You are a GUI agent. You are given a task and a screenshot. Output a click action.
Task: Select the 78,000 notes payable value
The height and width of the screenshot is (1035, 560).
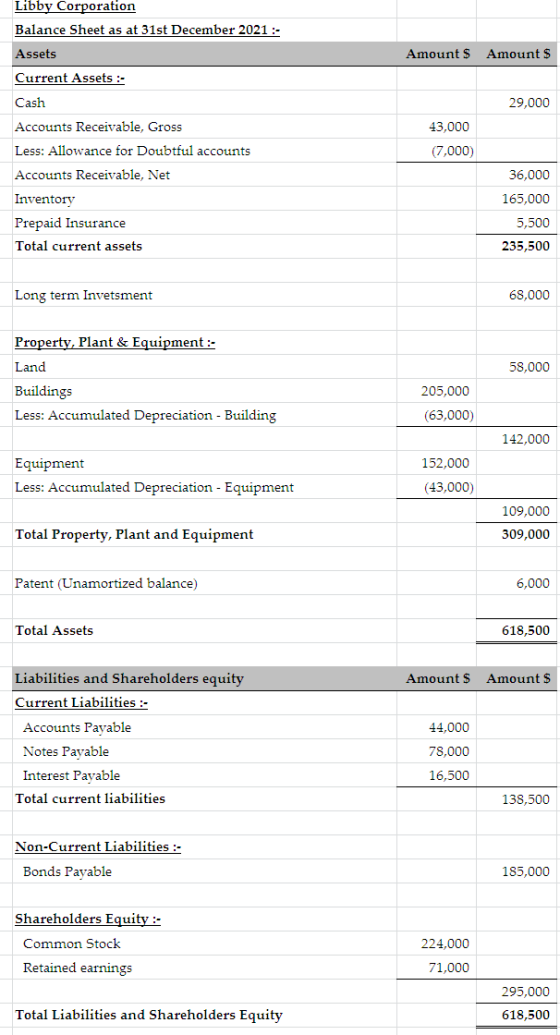tap(449, 752)
